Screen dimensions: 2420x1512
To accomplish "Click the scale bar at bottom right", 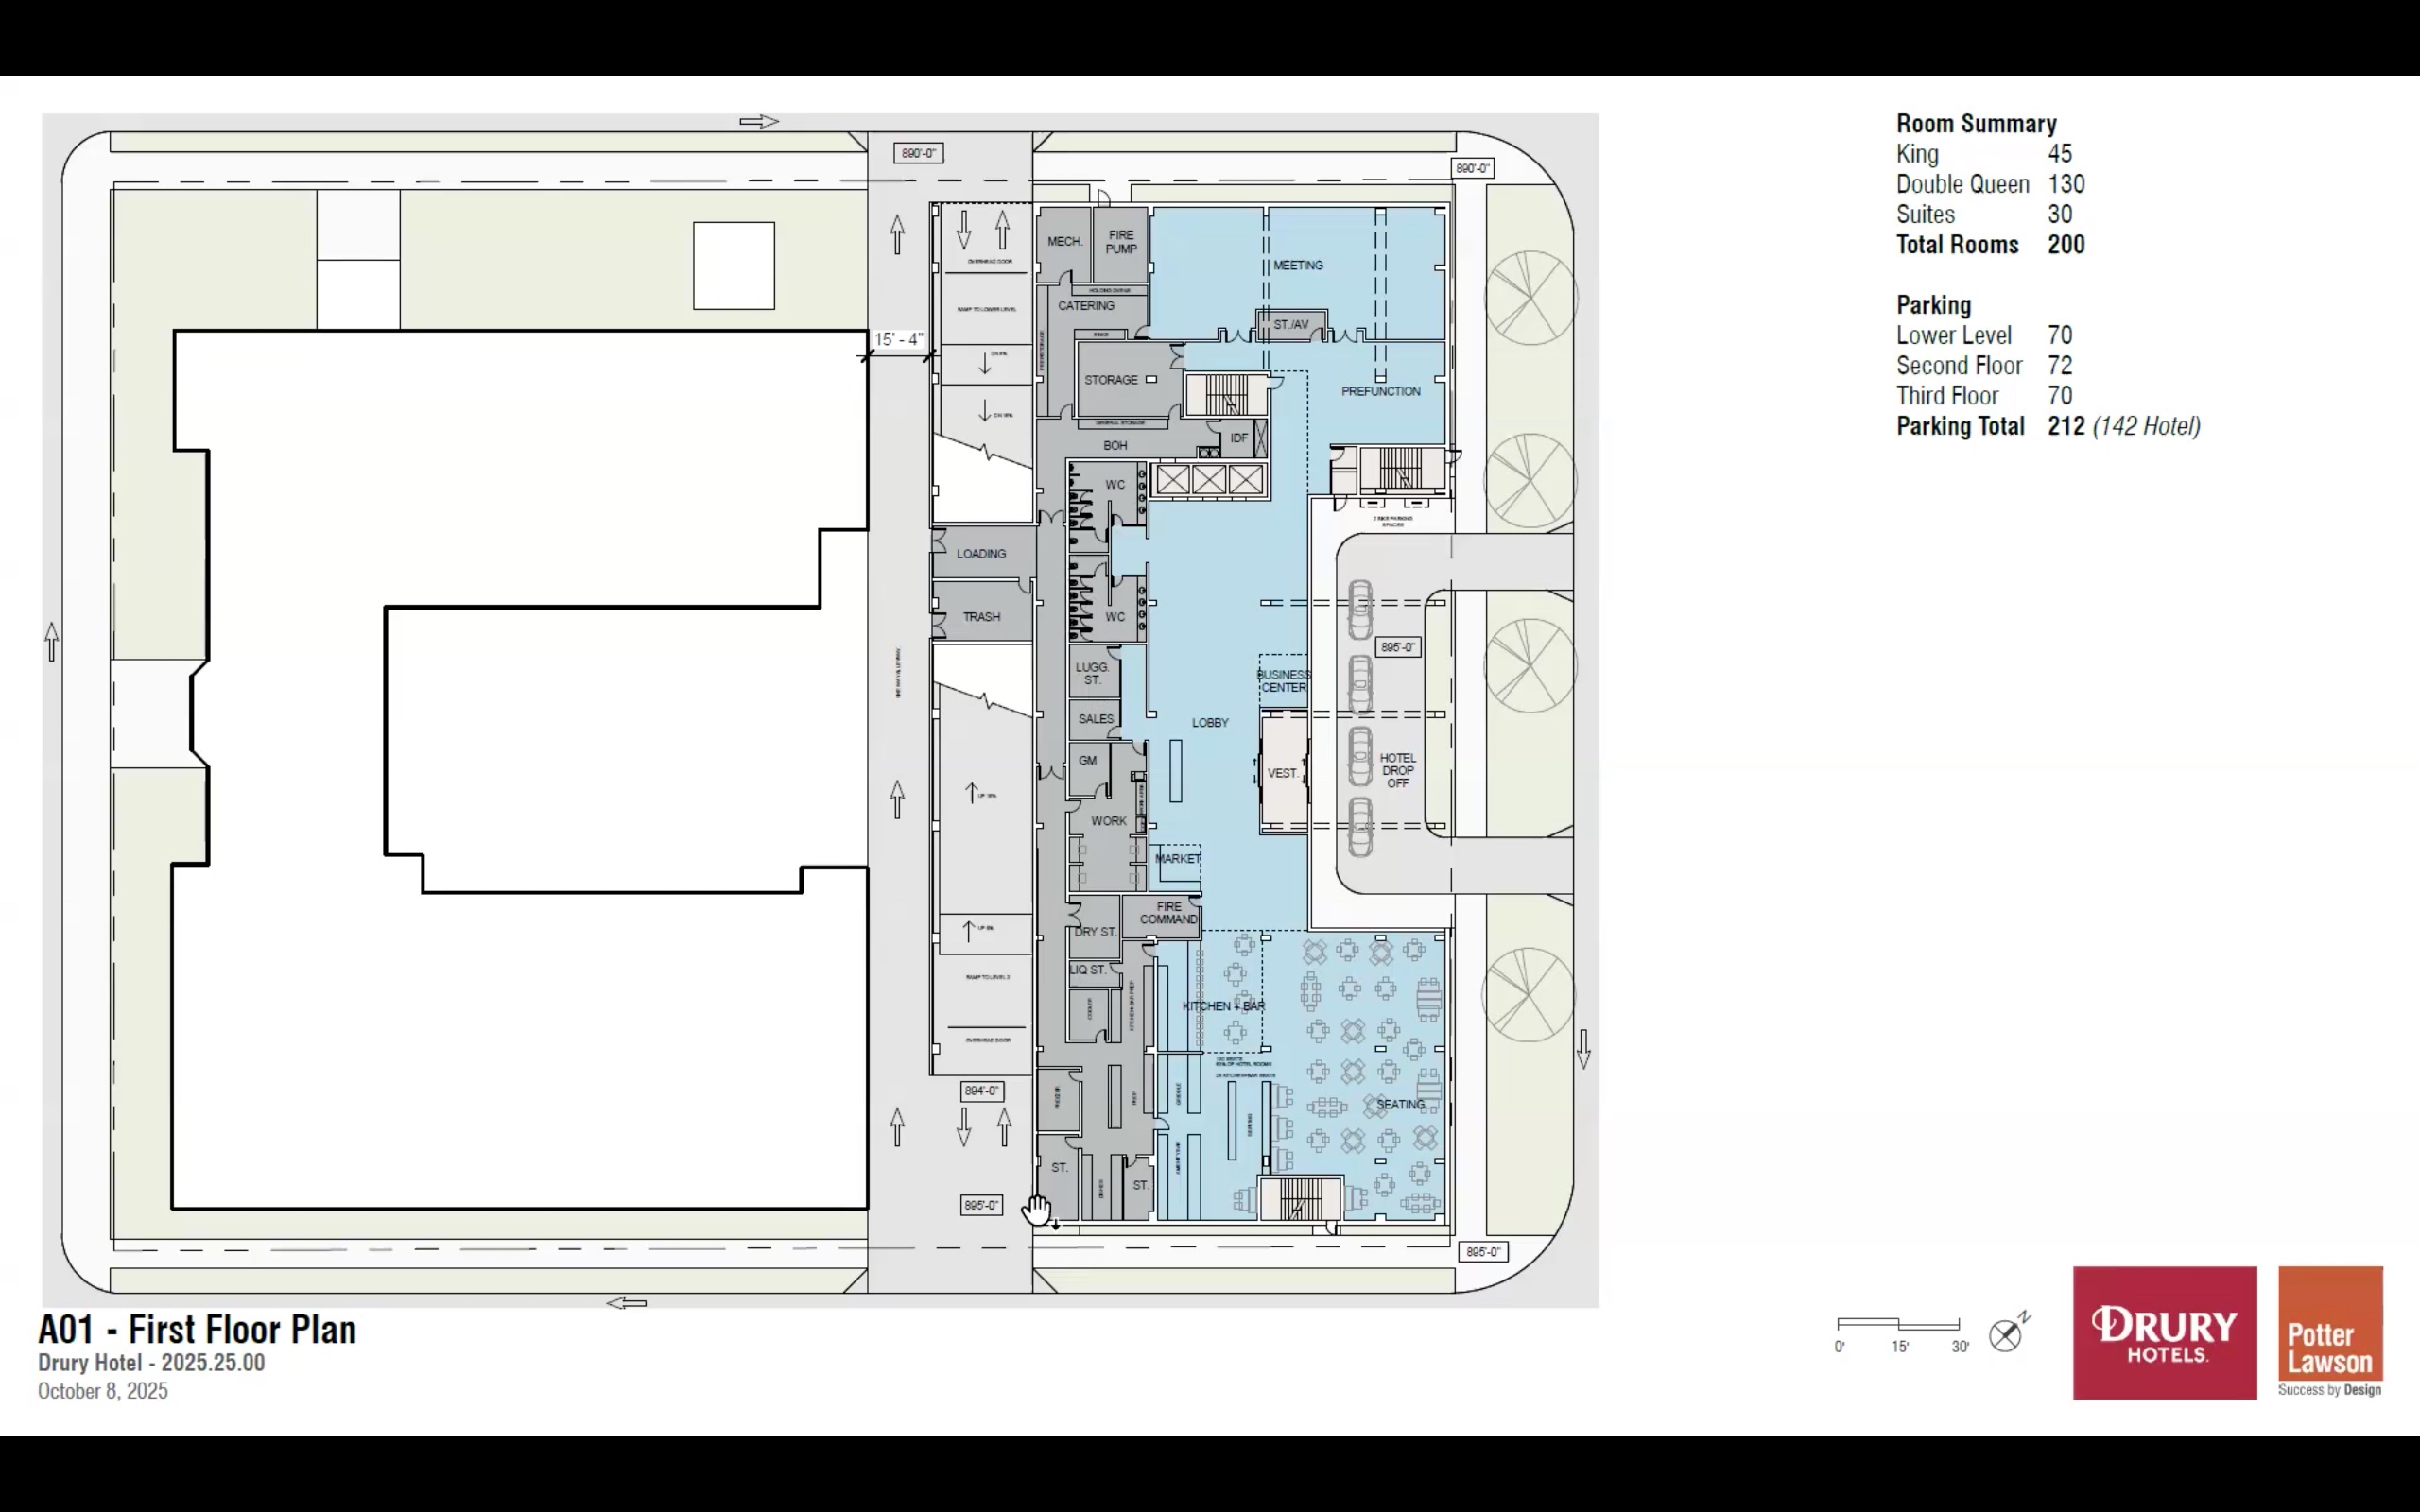I will [1898, 1325].
